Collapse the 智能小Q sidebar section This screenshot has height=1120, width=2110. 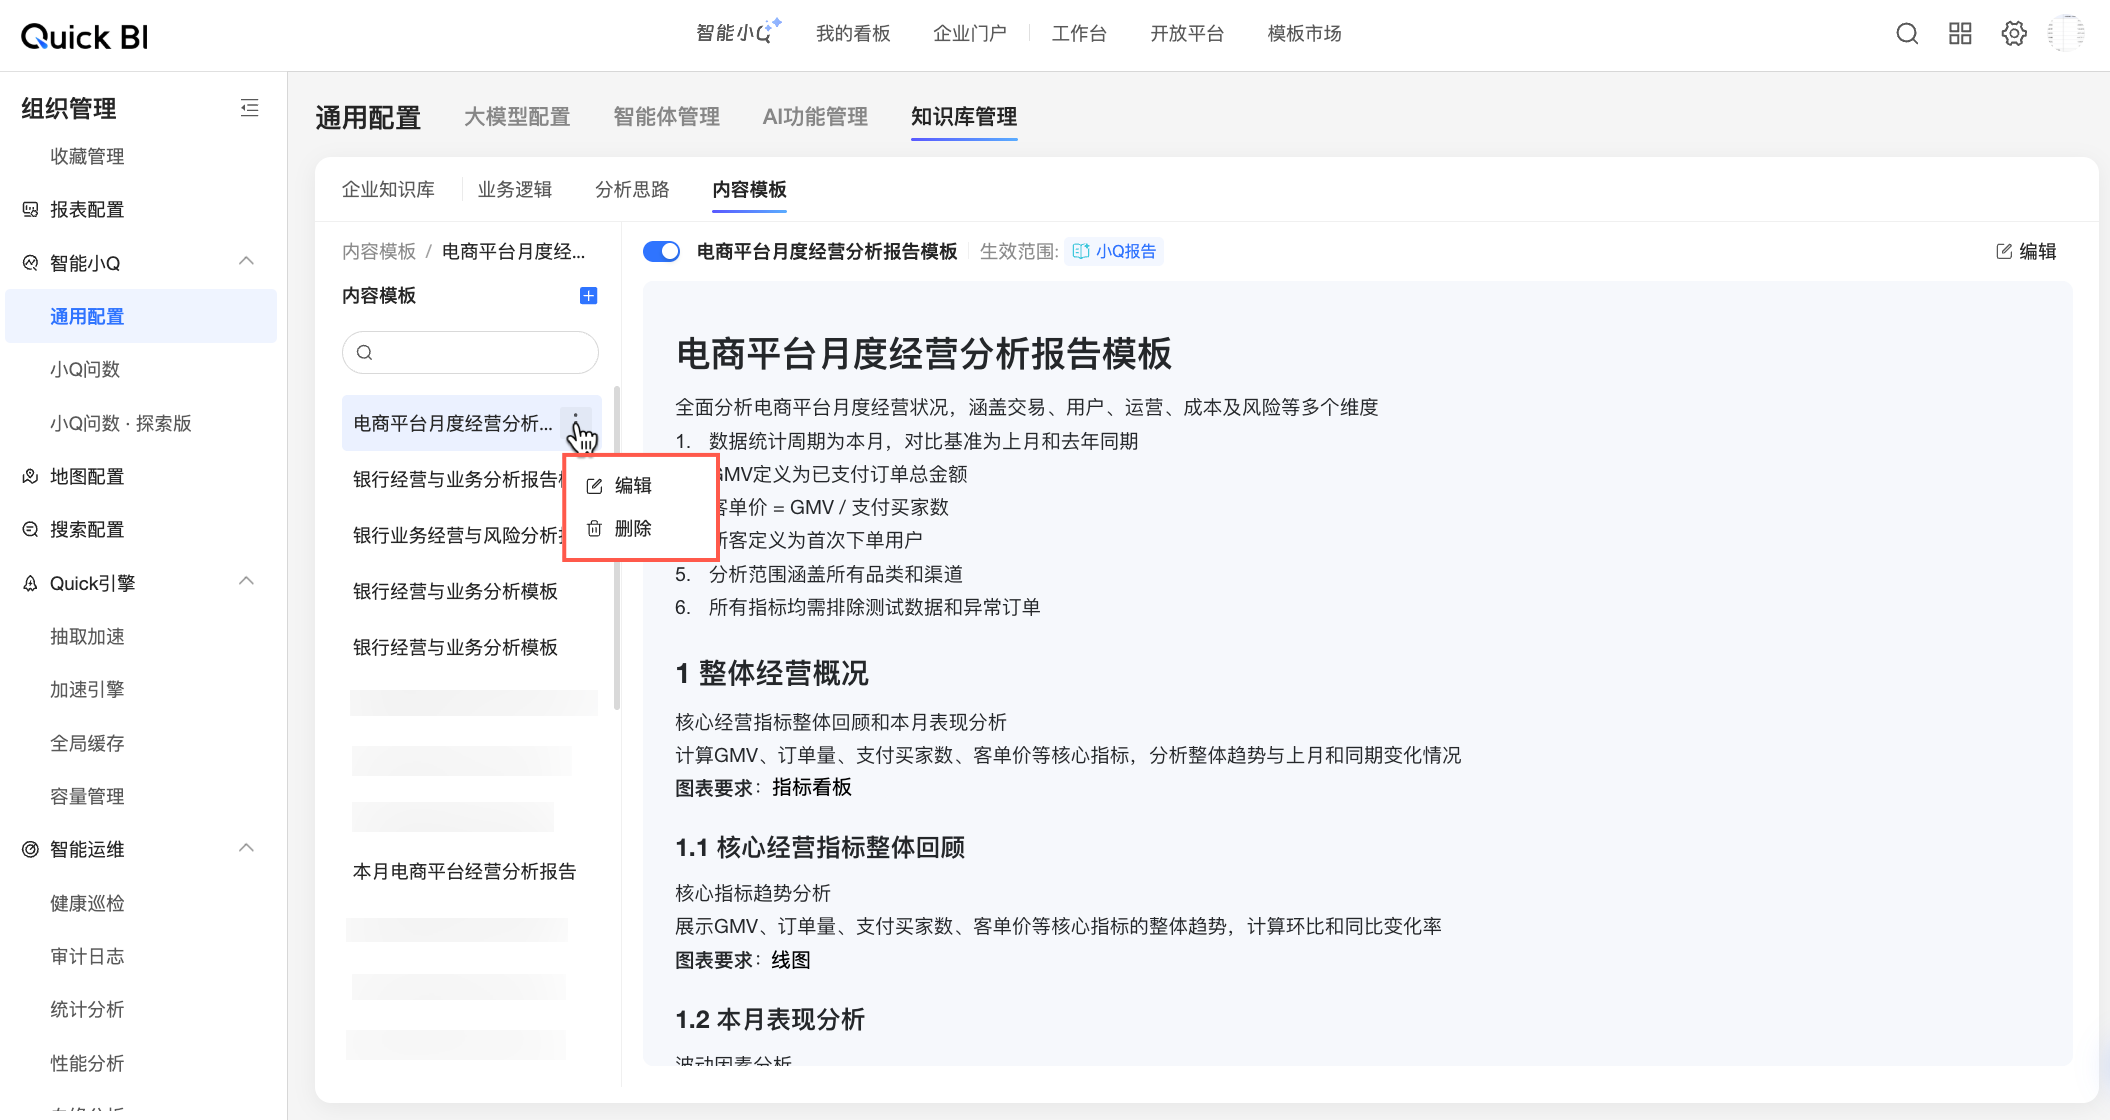(x=247, y=262)
